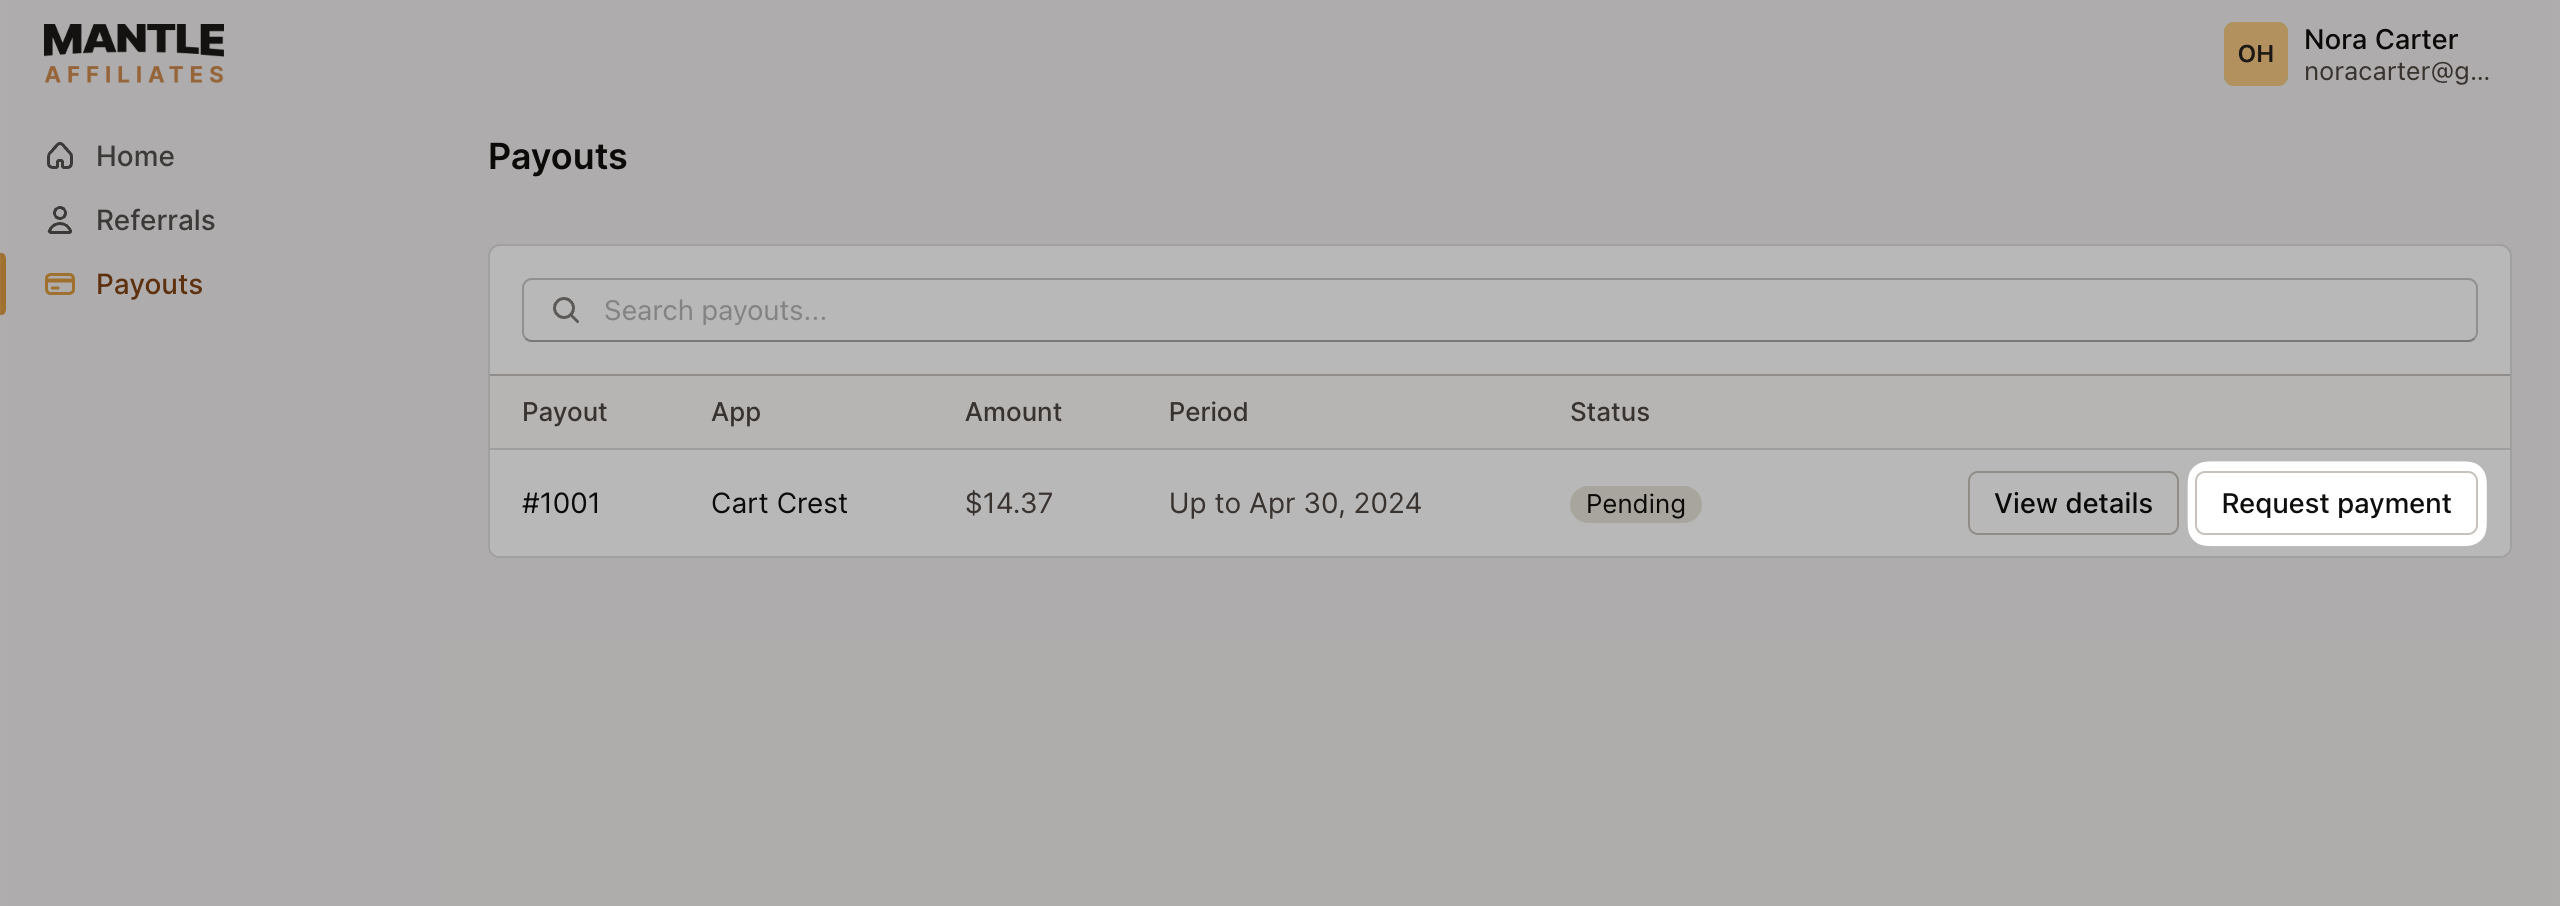
Task: Click the magnifying glass search icon
Action: click(x=567, y=310)
